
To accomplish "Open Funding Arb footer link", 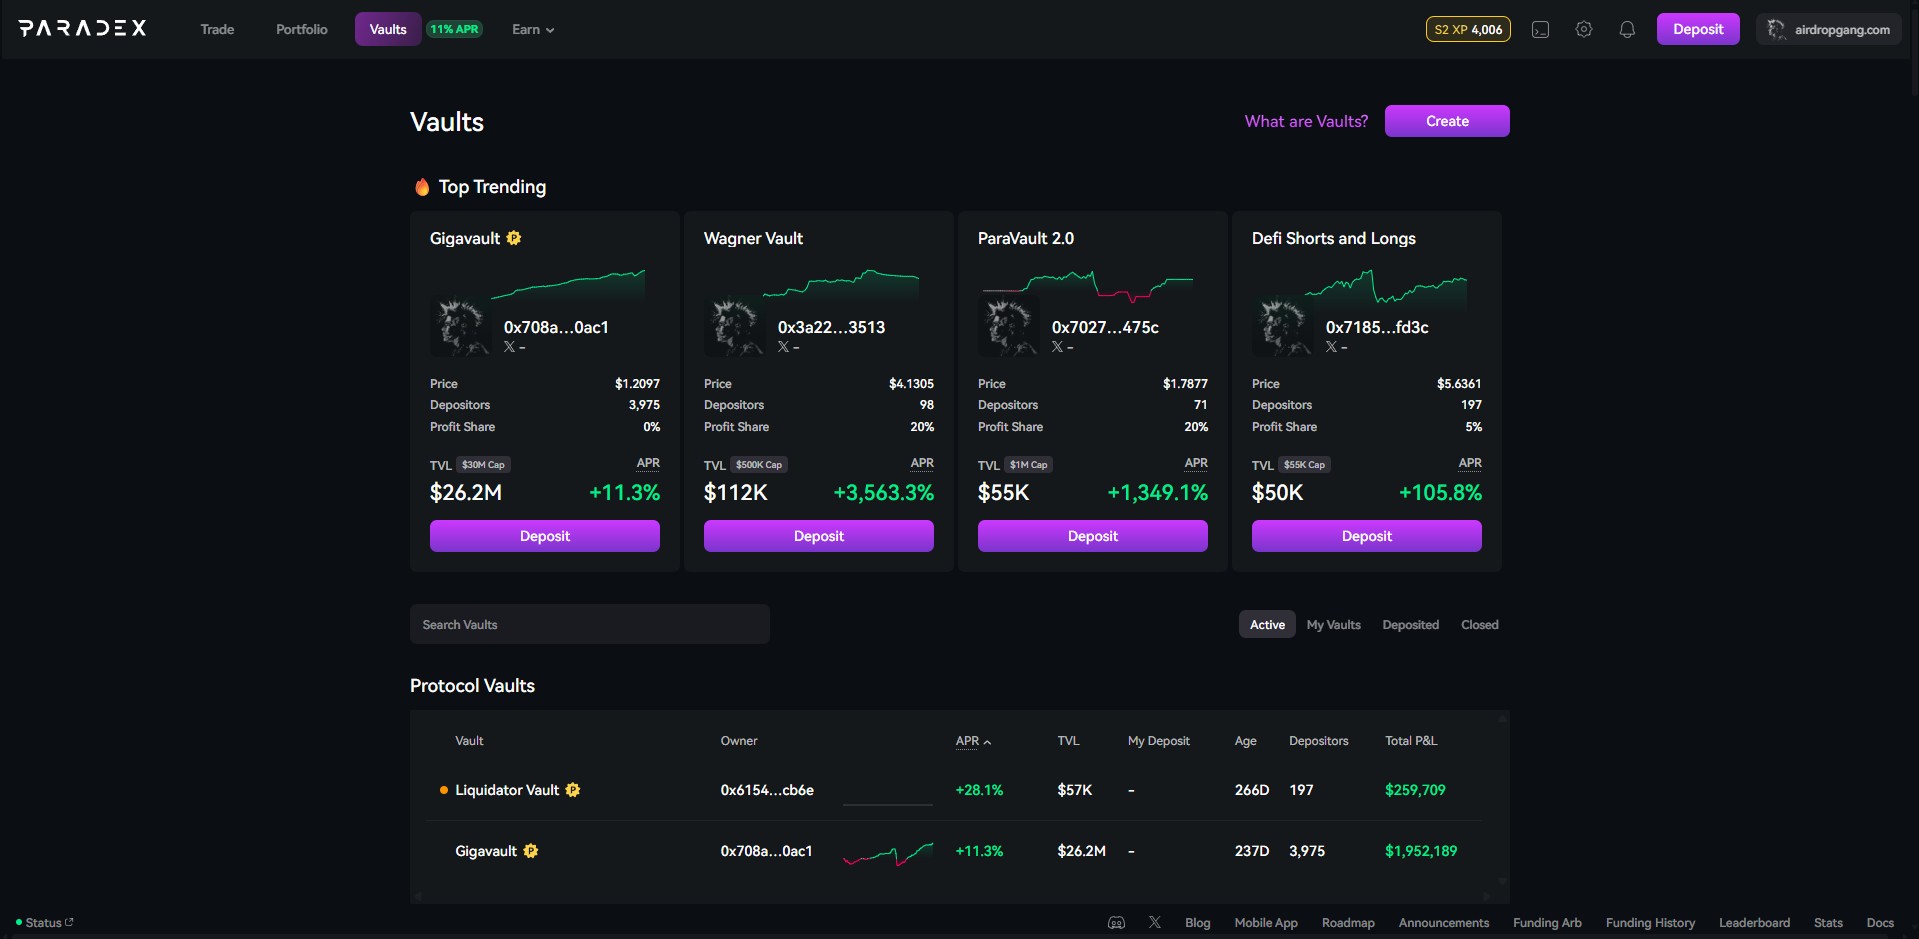I will click(x=1547, y=923).
